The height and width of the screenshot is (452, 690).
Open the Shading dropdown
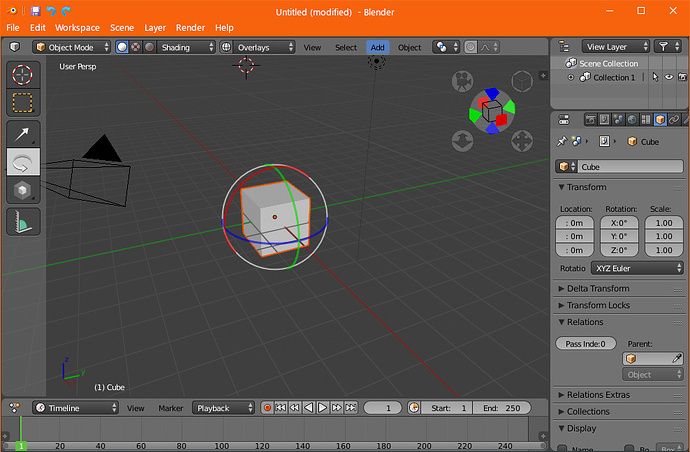[186, 47]
